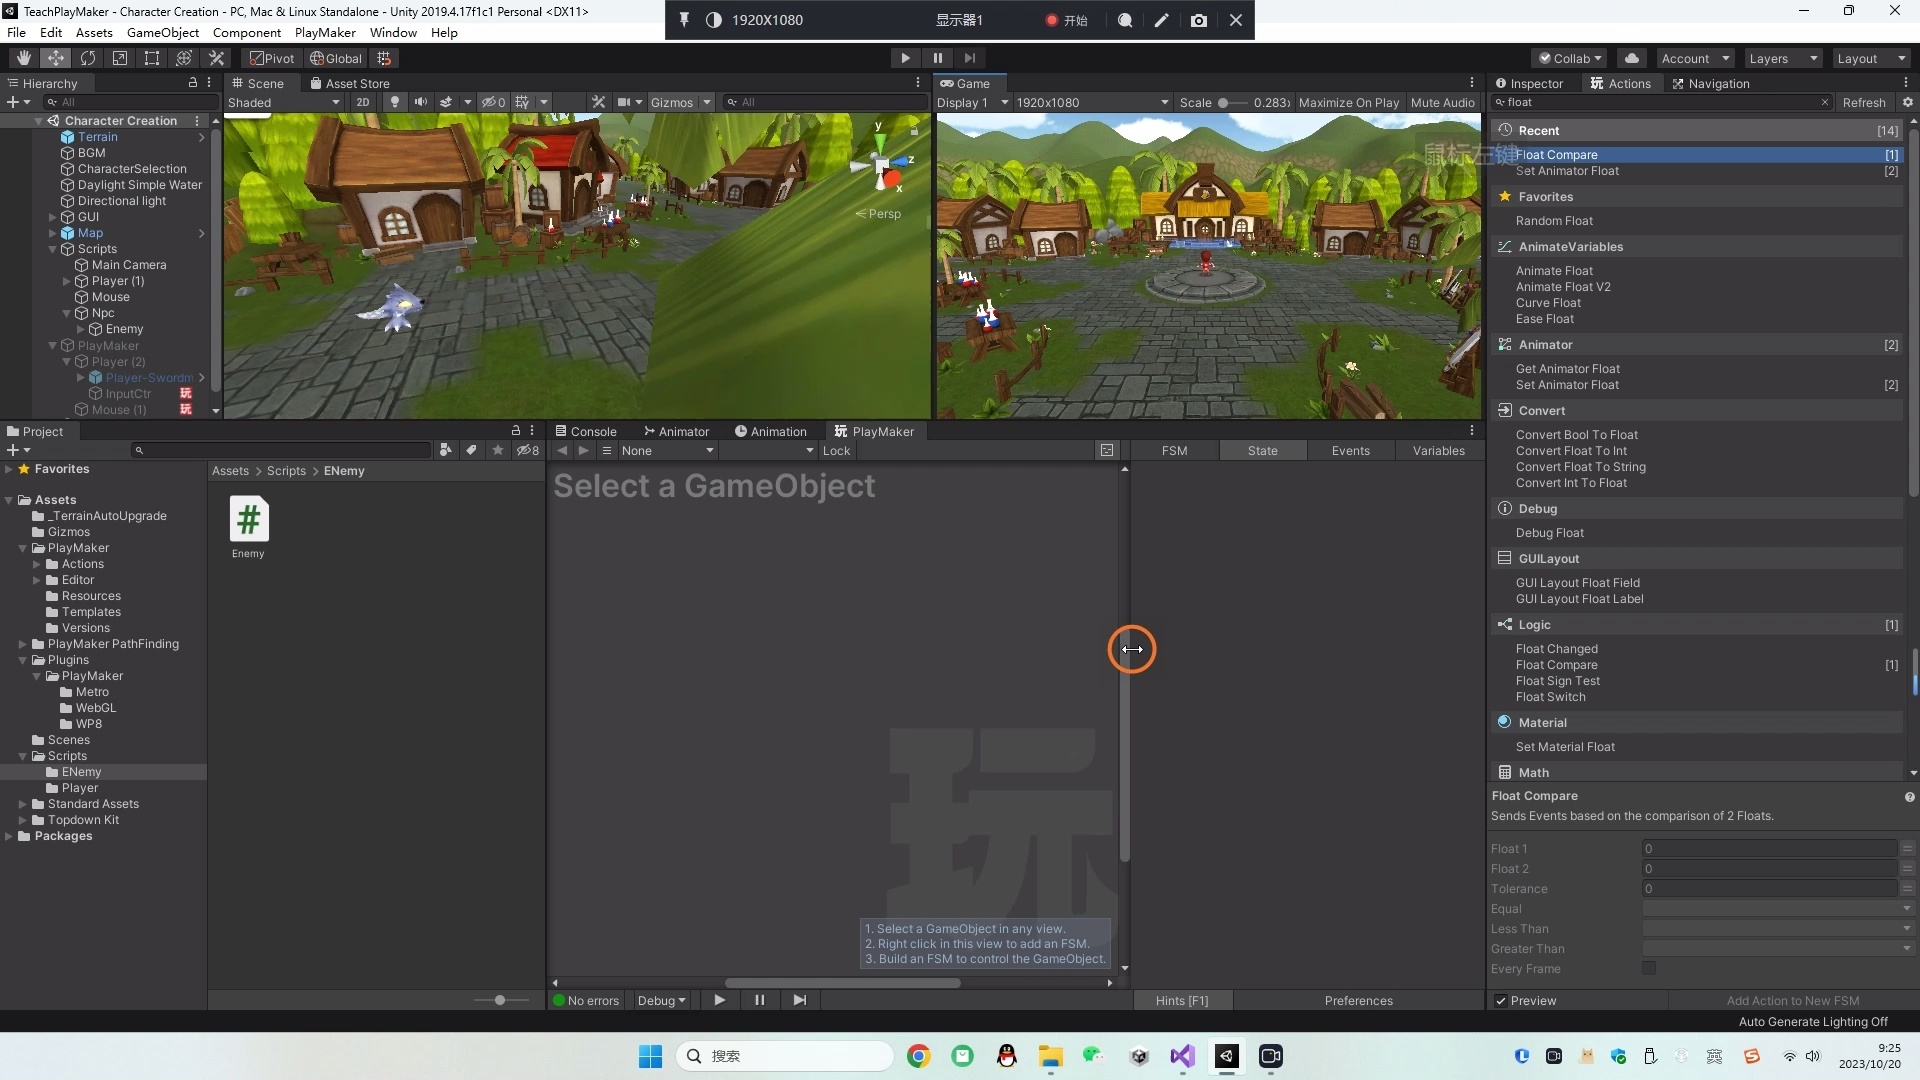1920x1080 pixels.
Task: Open the PlayMaker Events tab
Action: (1350, 451)
